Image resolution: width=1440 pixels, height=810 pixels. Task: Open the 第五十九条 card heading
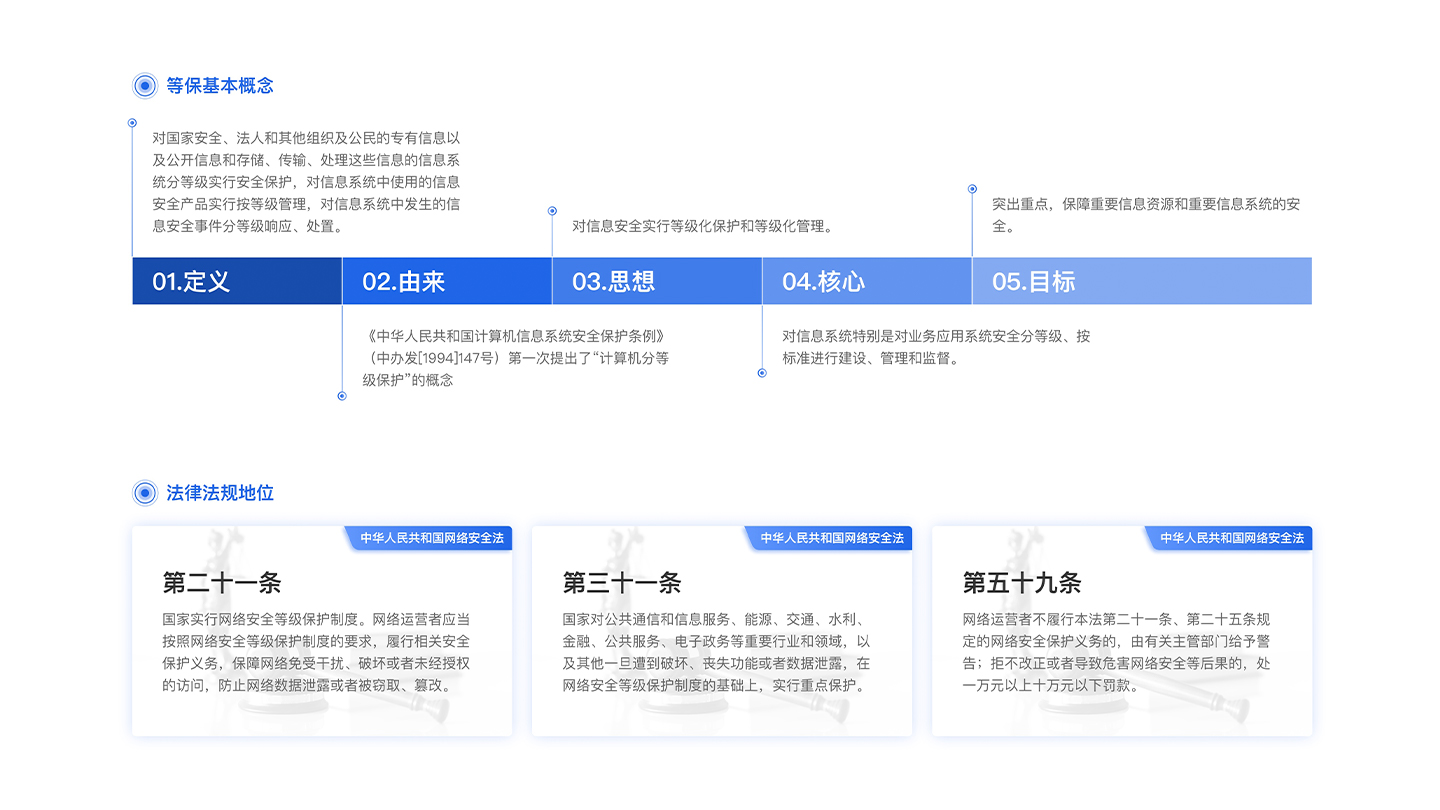pyautogui.click(x=1022, y=583)
